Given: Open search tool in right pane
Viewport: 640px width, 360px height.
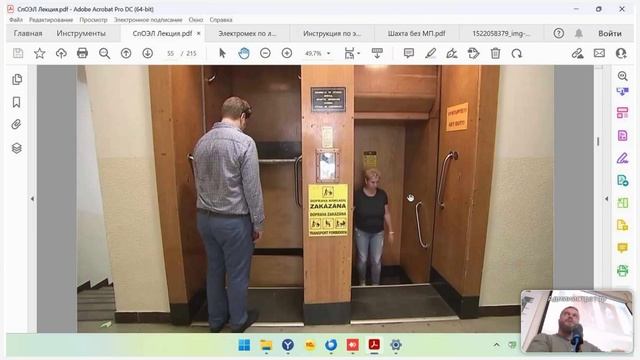Looking at the screenshot, I should tap(622, 76).
